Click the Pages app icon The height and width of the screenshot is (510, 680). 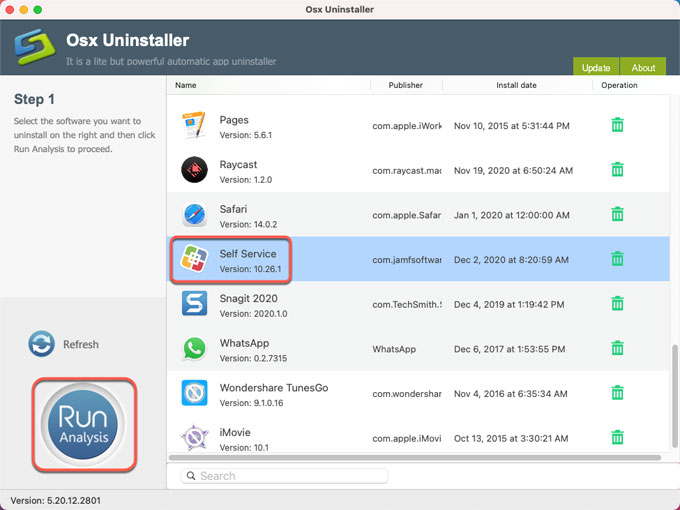194,125
